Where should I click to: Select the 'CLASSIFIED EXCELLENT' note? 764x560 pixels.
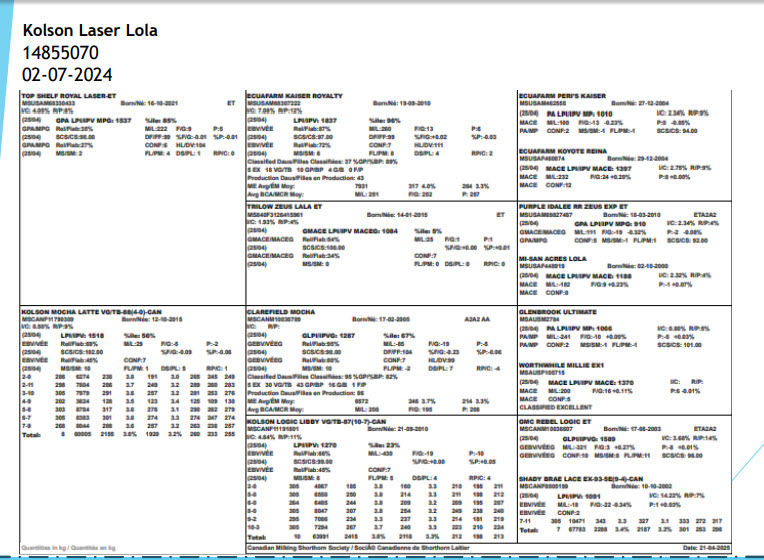pos(555,407)
